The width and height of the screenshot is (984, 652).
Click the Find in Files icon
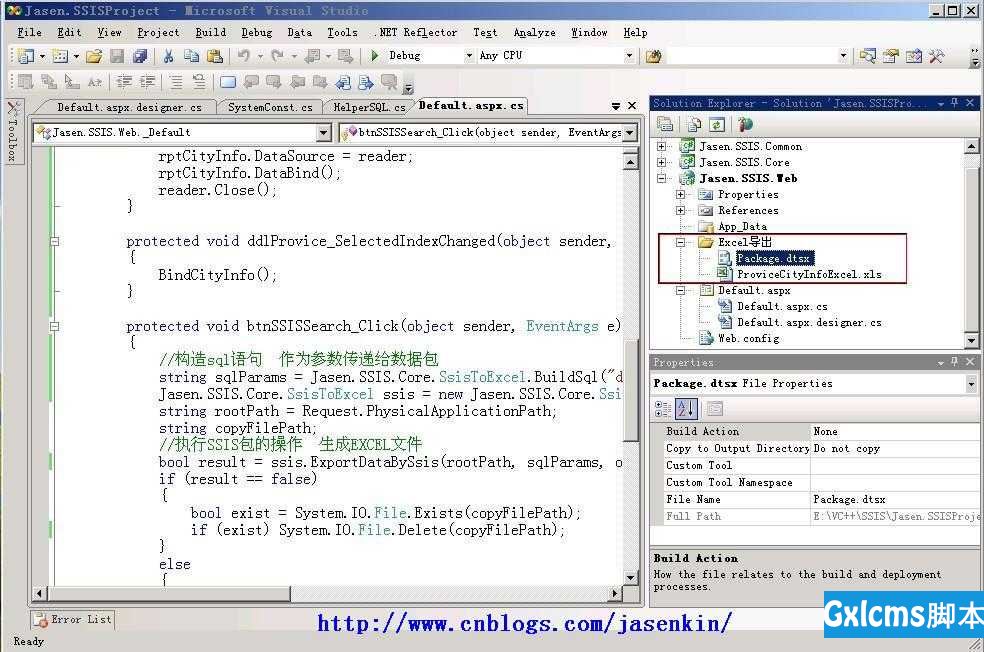653,56
